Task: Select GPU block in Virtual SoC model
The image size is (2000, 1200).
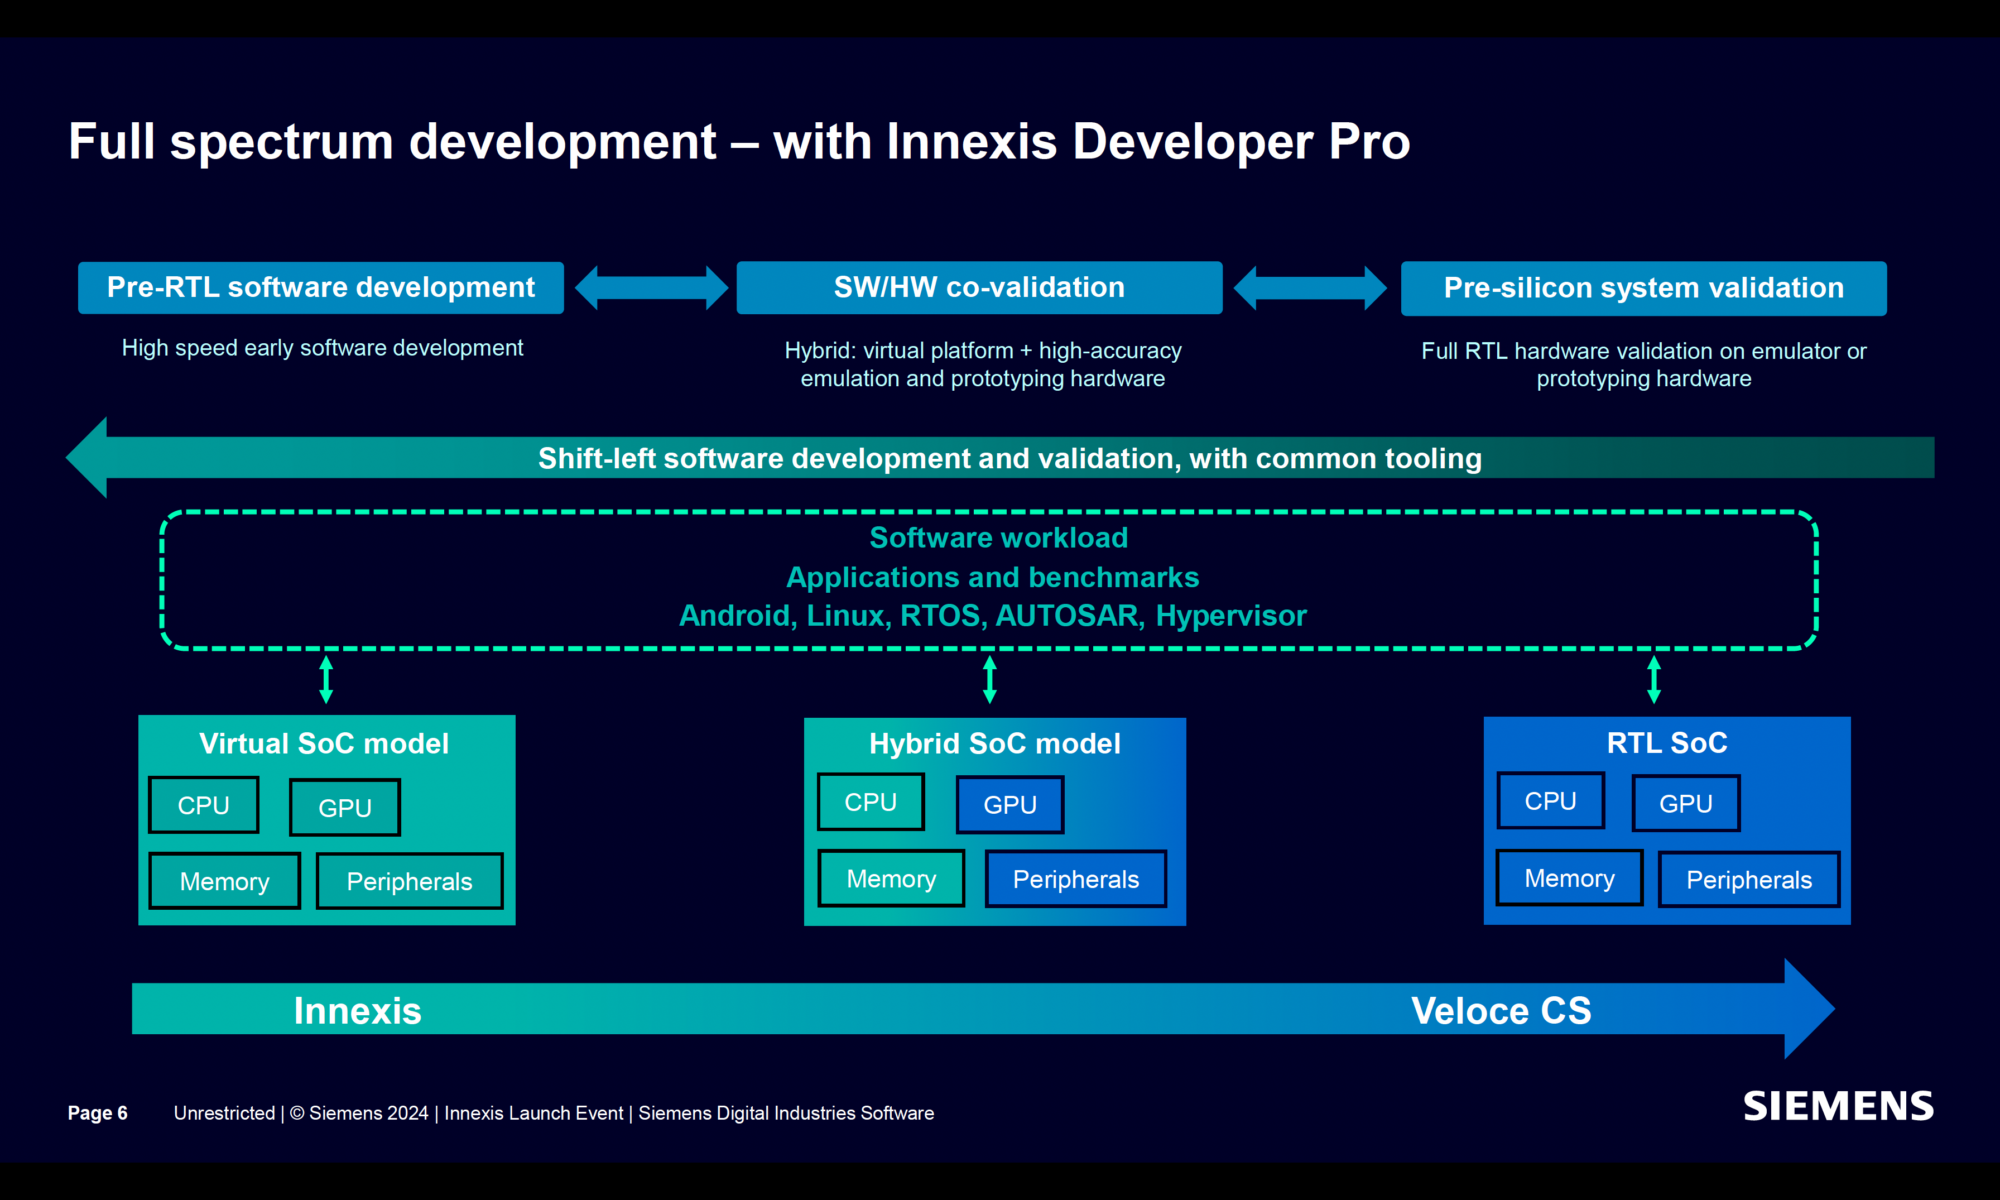Action: tap(345, 807)
